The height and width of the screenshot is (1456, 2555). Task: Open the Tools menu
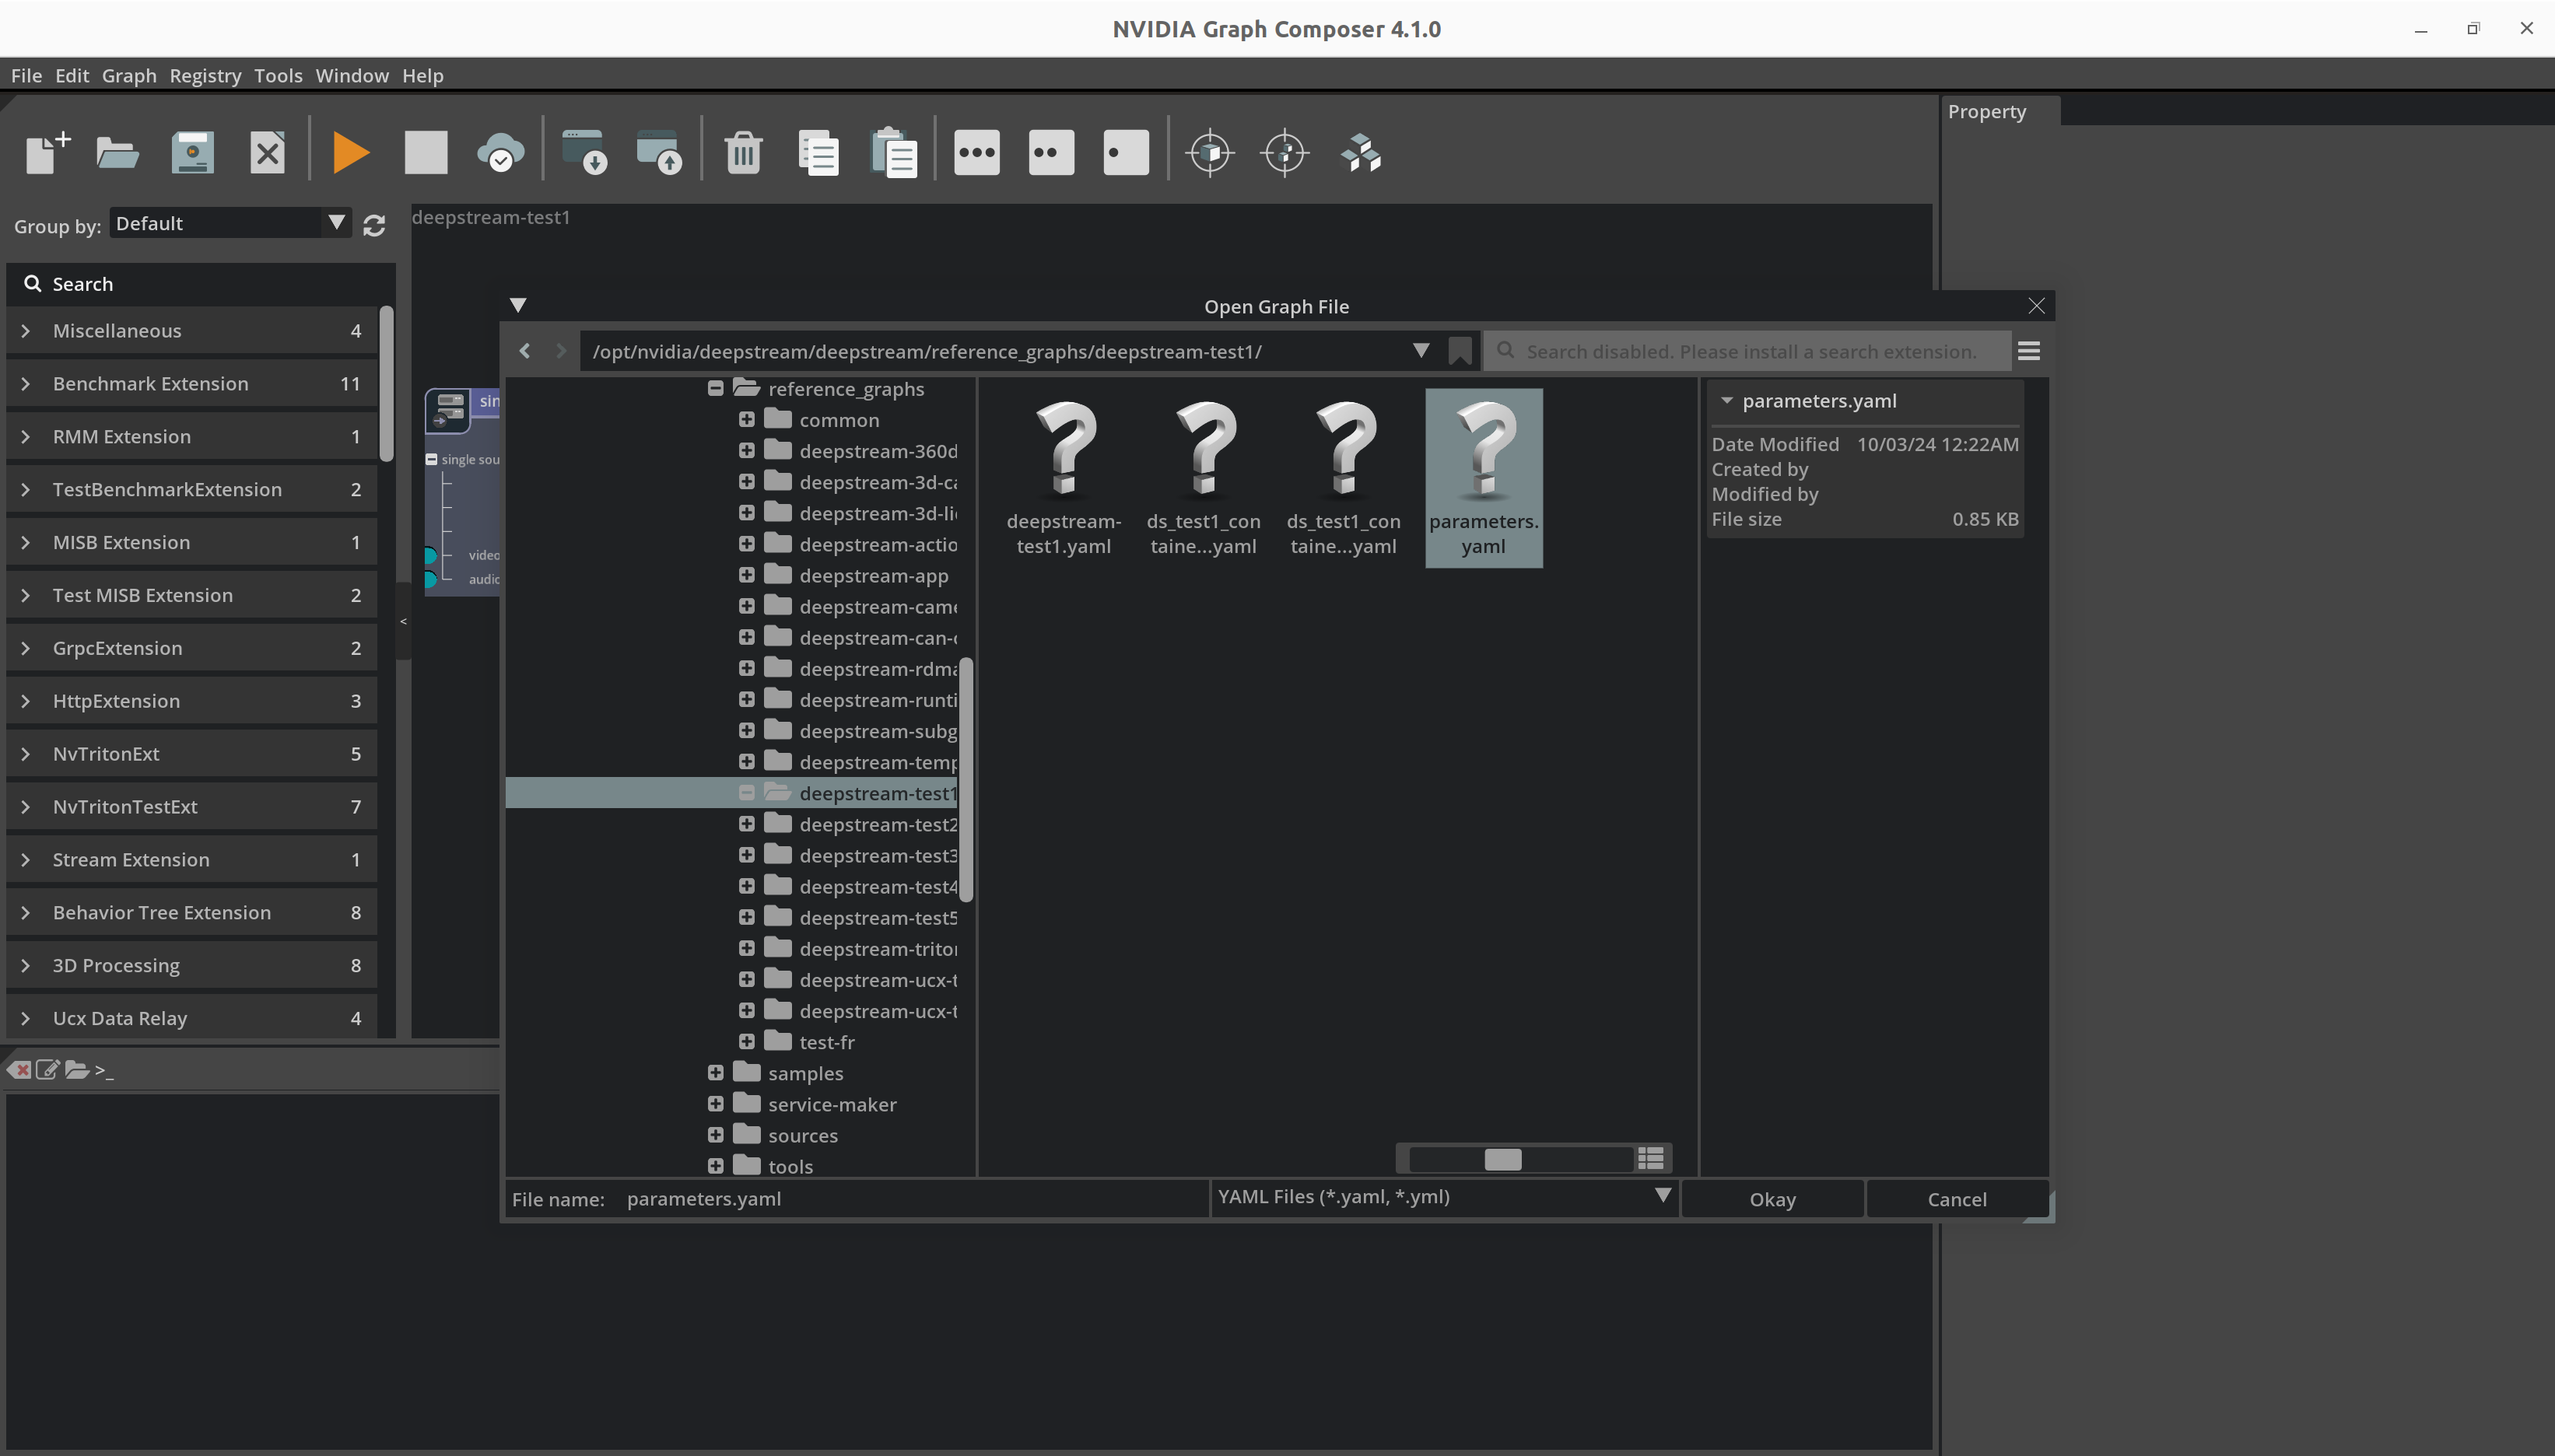[278, 76]
